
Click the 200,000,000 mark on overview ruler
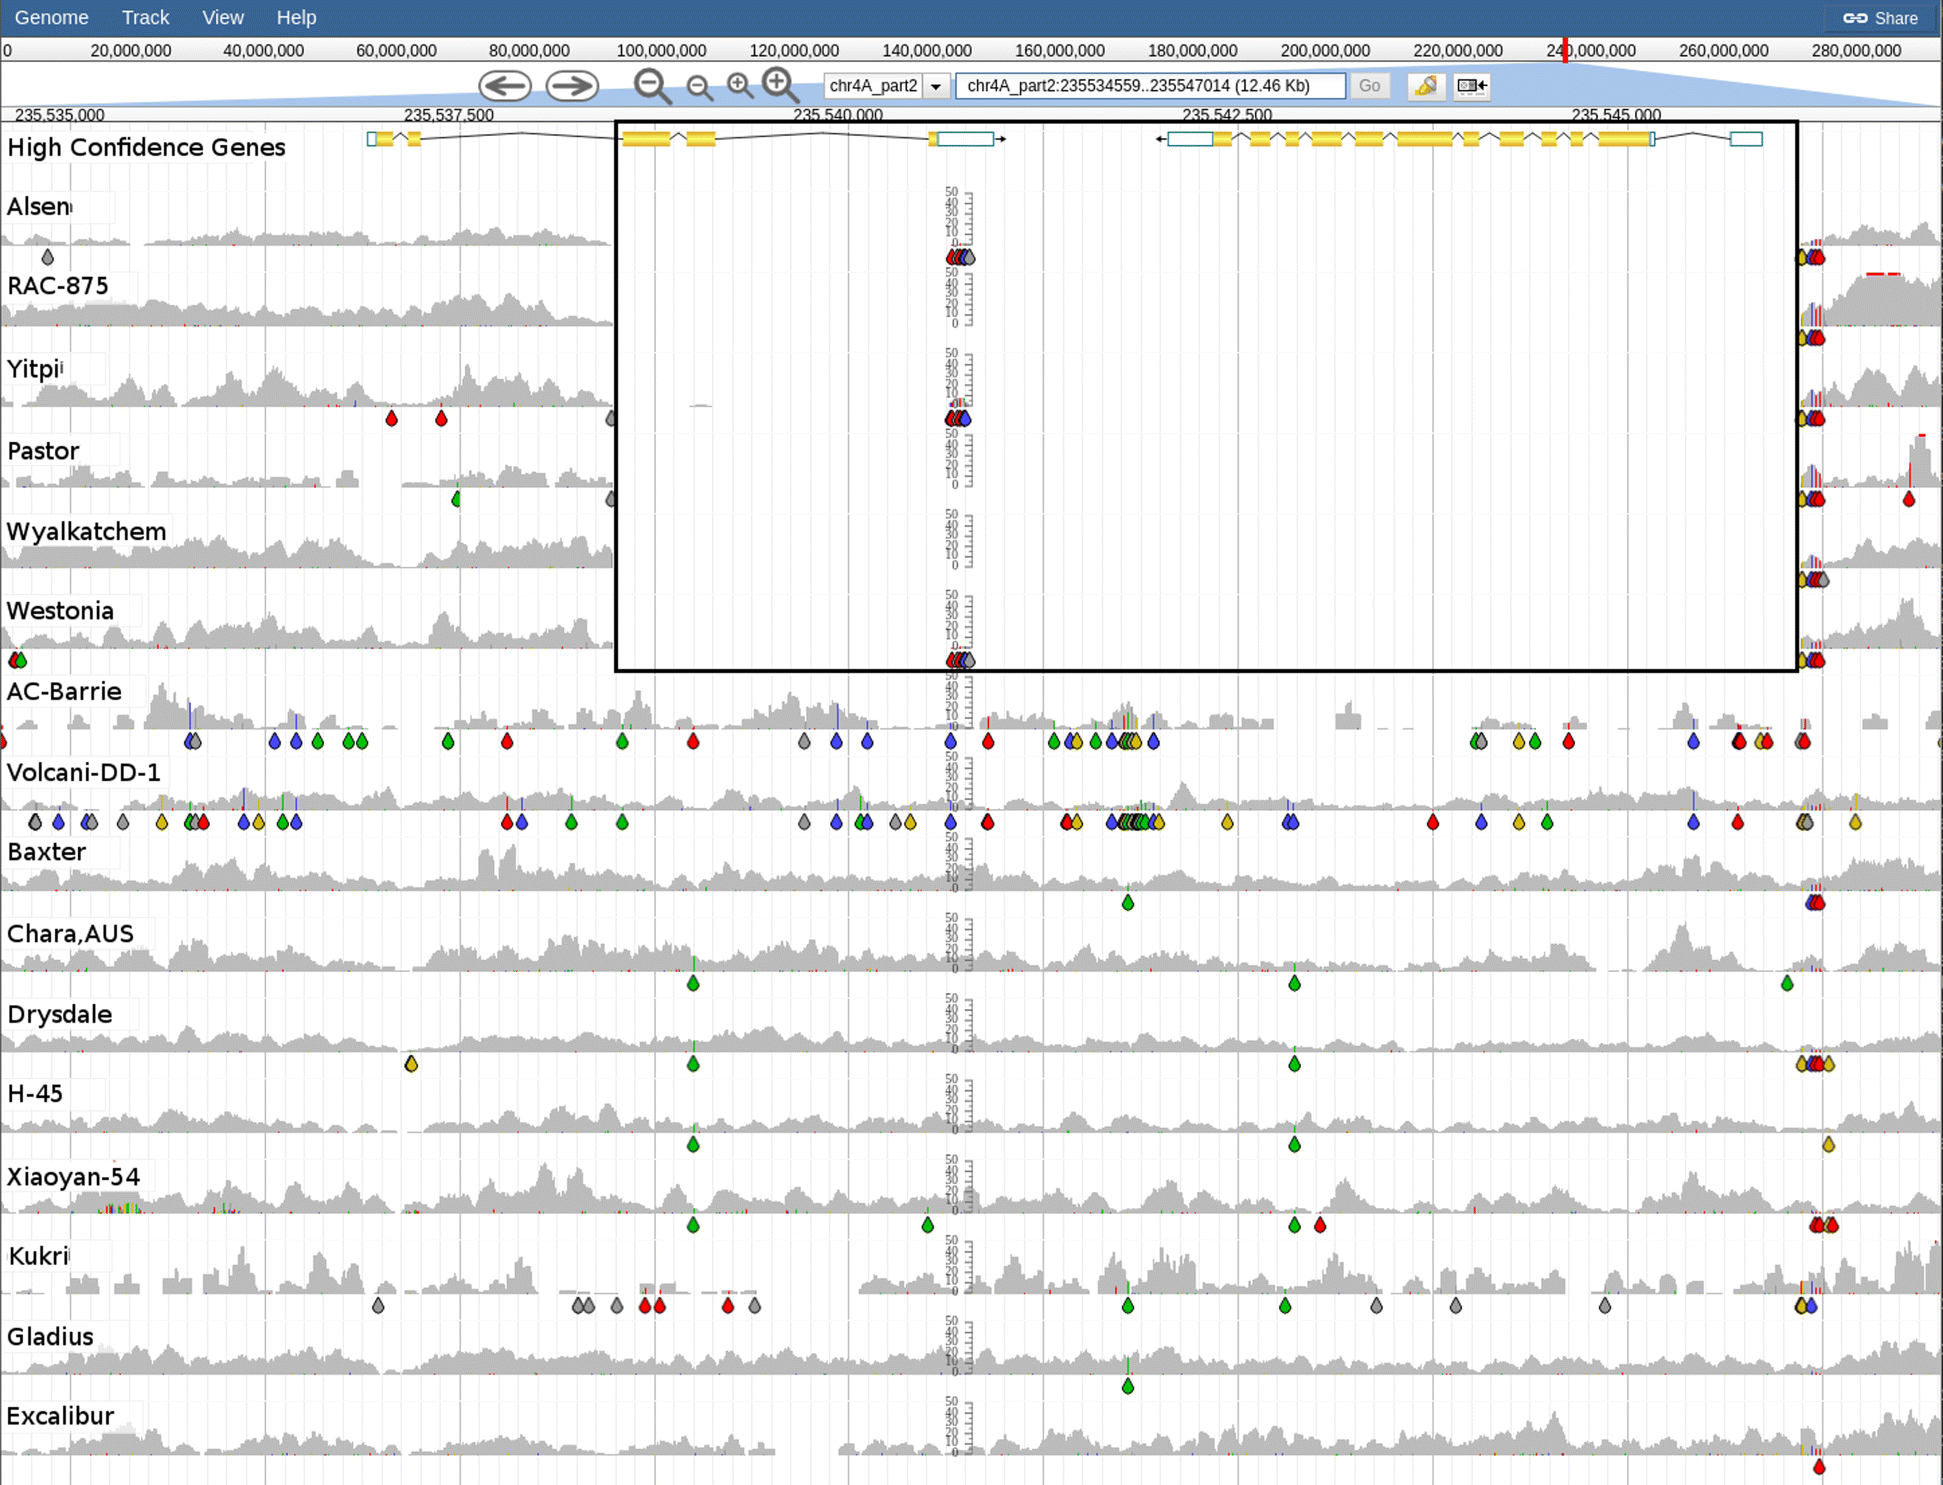1324,51
